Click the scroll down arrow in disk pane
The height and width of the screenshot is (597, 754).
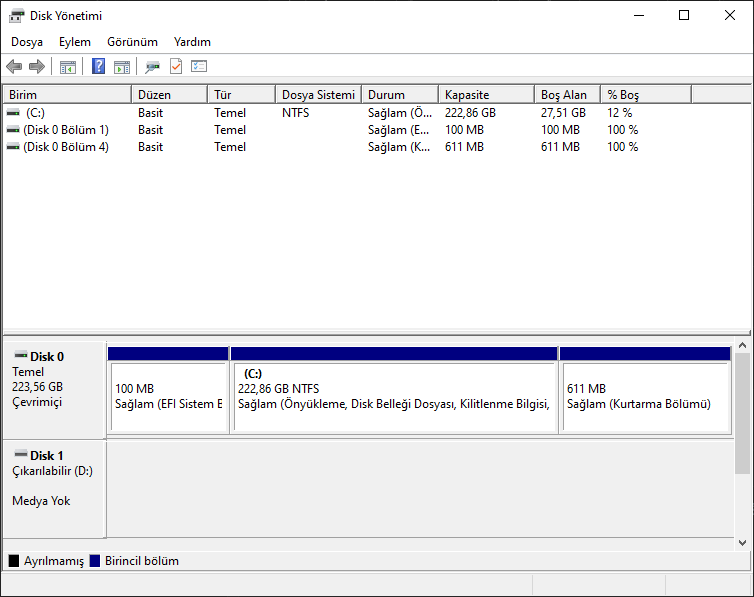pos(742,543)
